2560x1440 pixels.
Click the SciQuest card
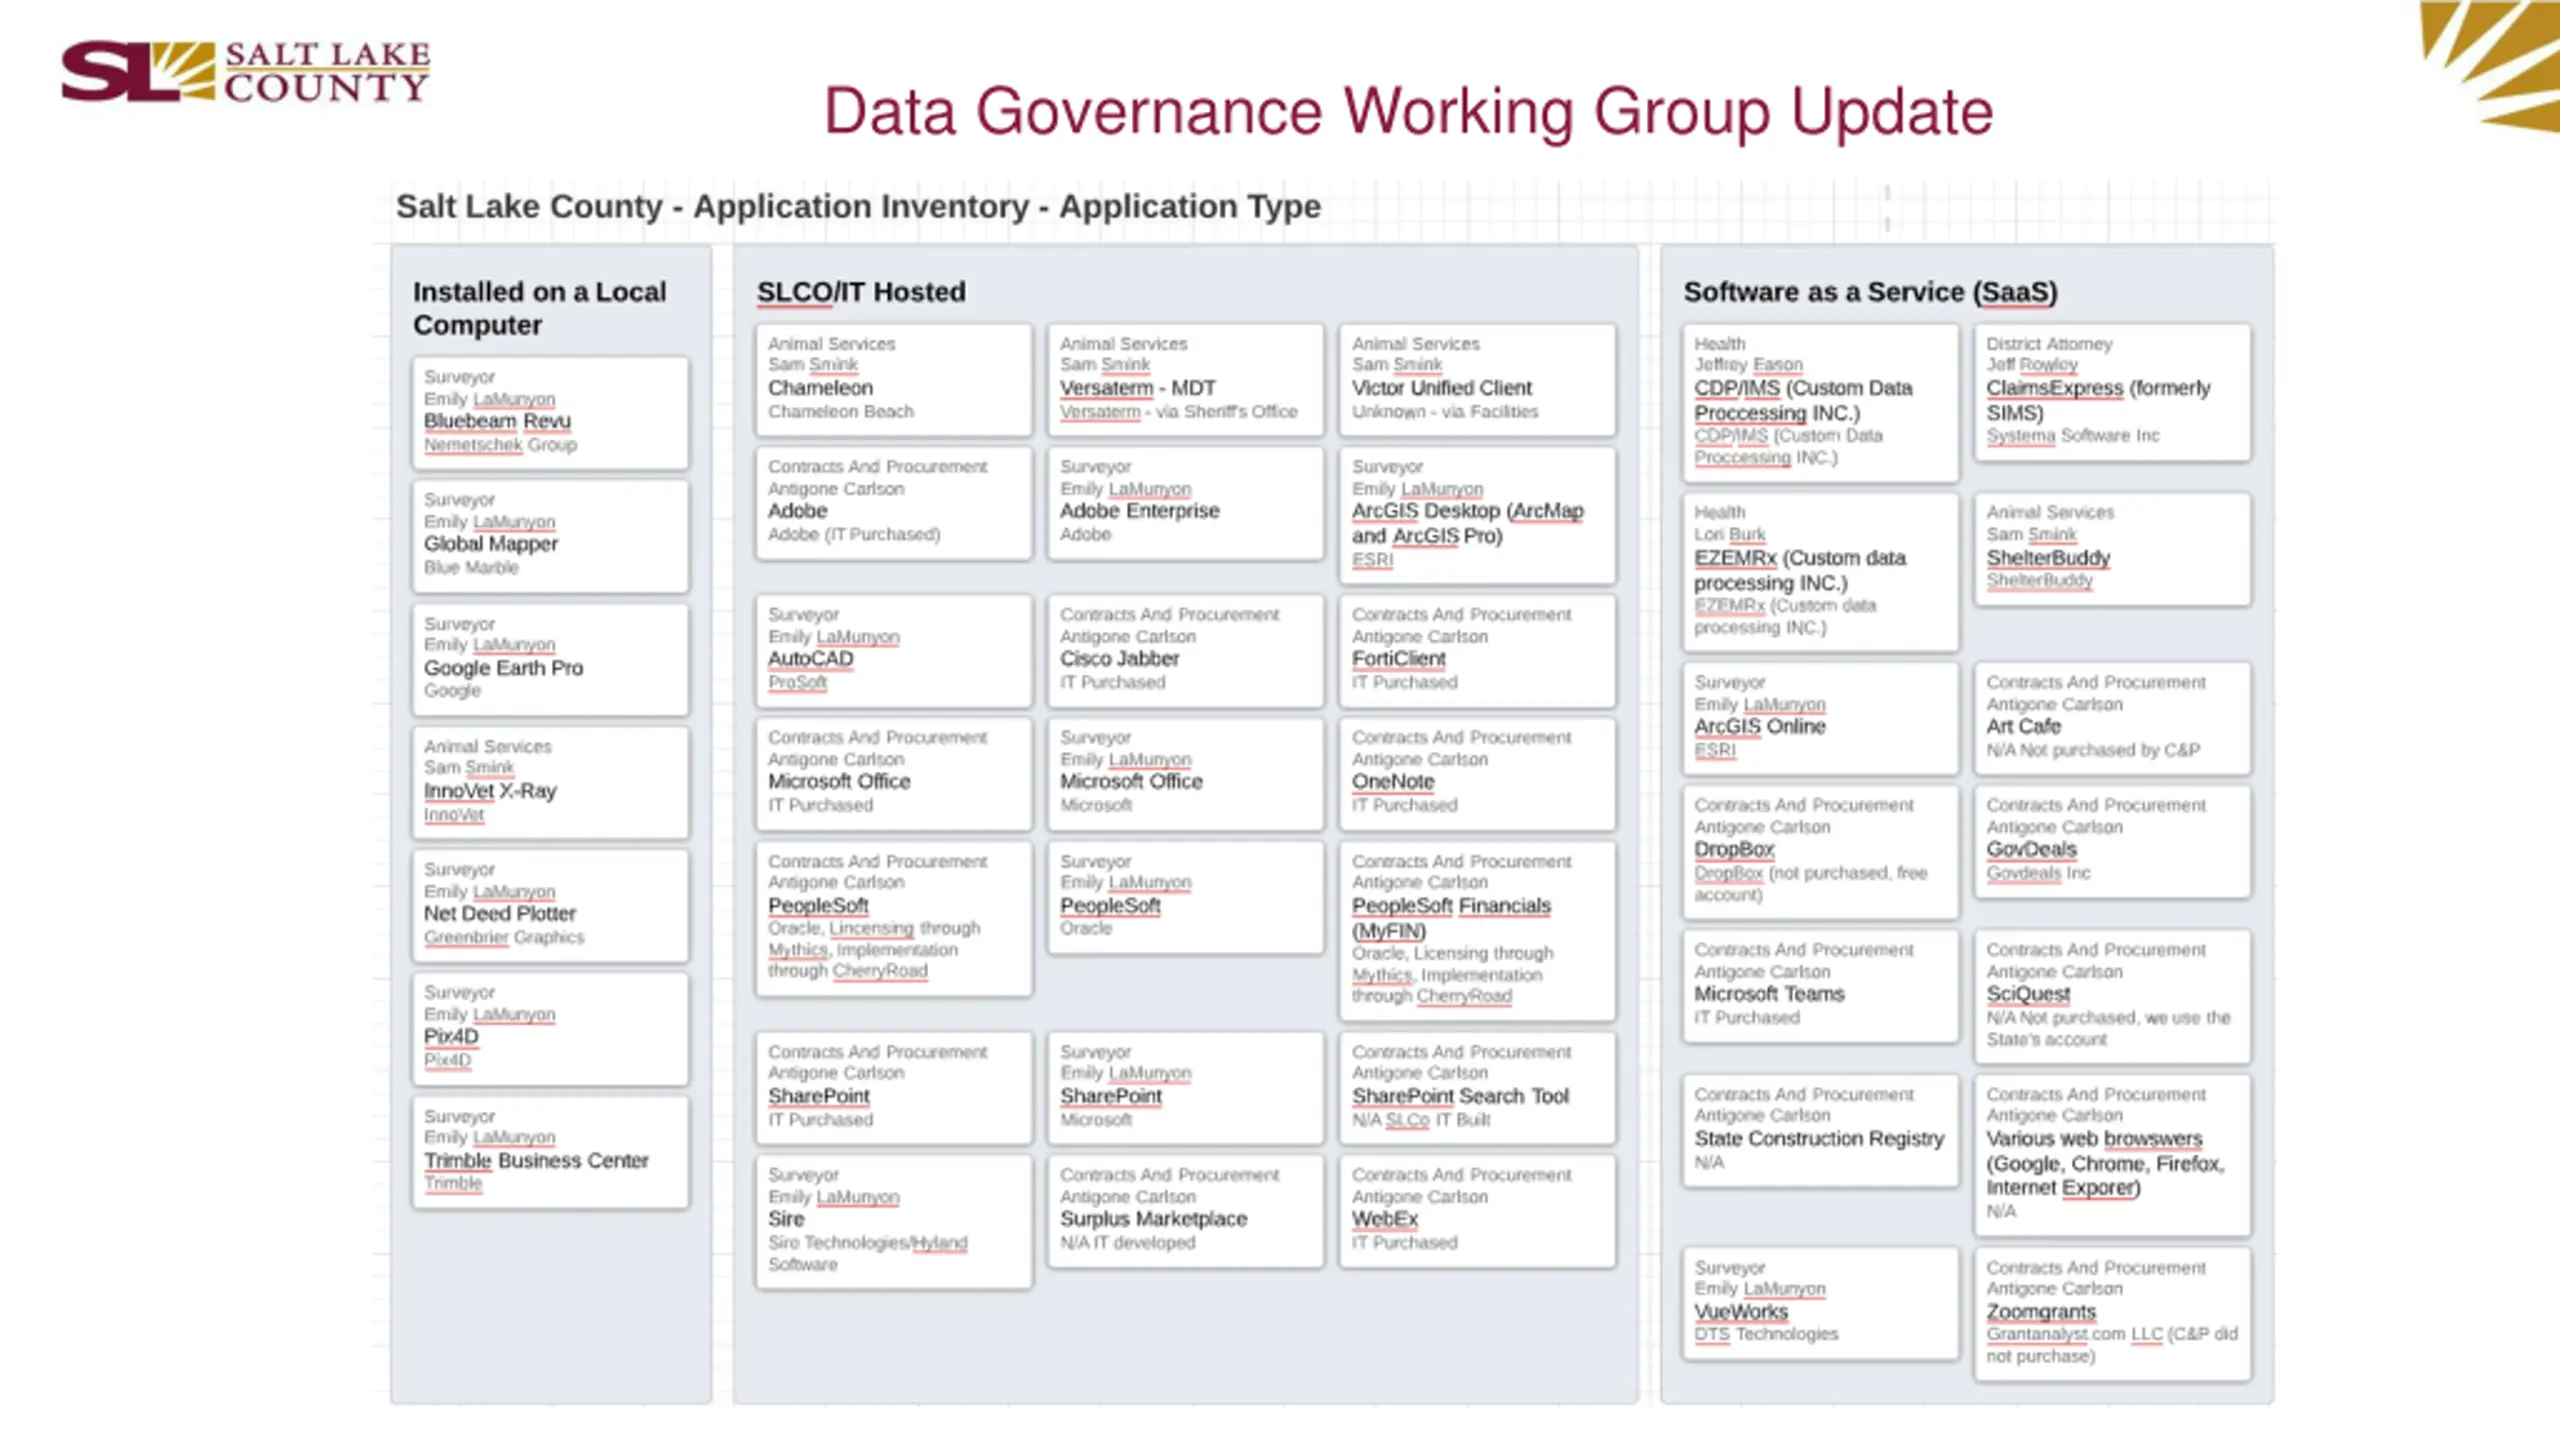[x=2112, y=996]
